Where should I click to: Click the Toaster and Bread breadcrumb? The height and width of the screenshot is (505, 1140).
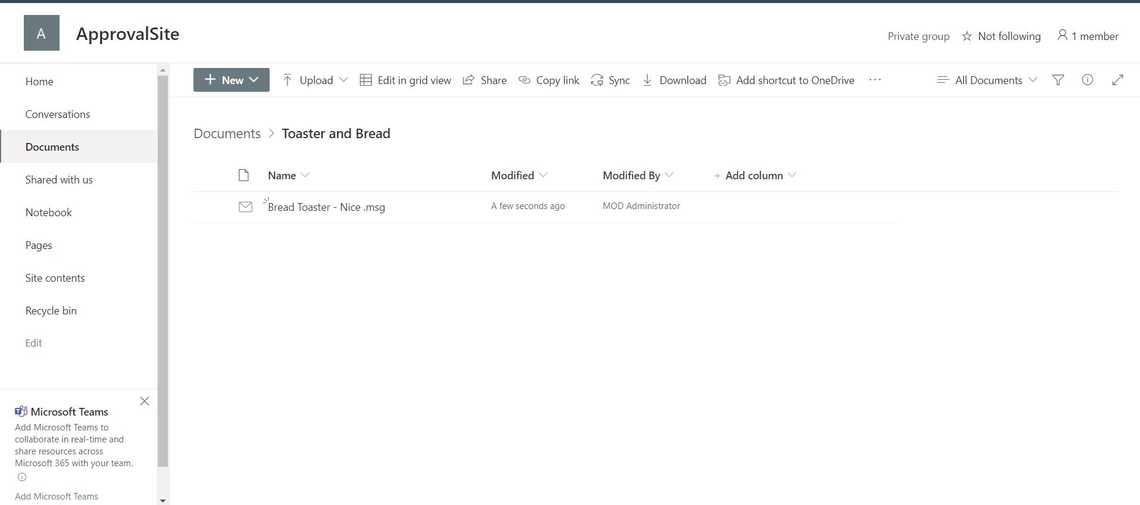[x=336, y=134]
